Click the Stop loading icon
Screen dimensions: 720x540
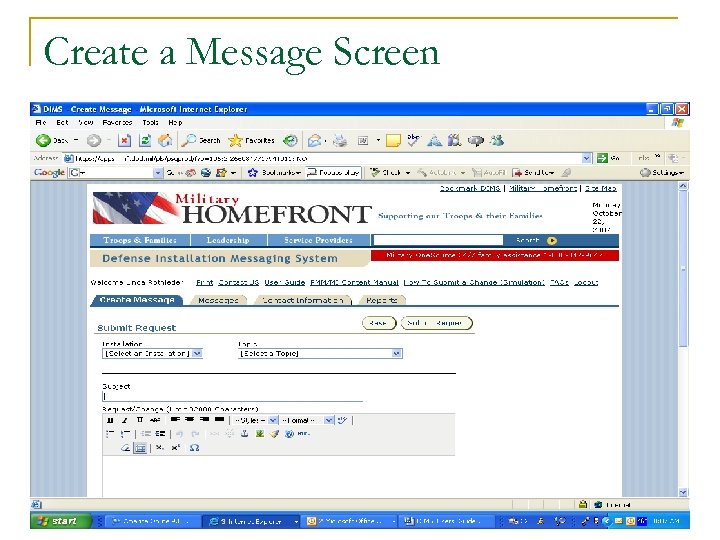click(124, 141)
